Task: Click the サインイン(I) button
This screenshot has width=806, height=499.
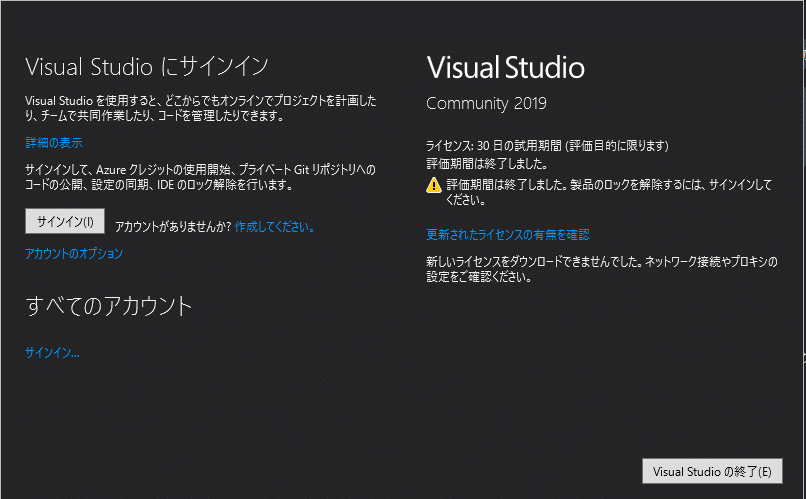Action: pyautogui.click(x=65, y=221)
